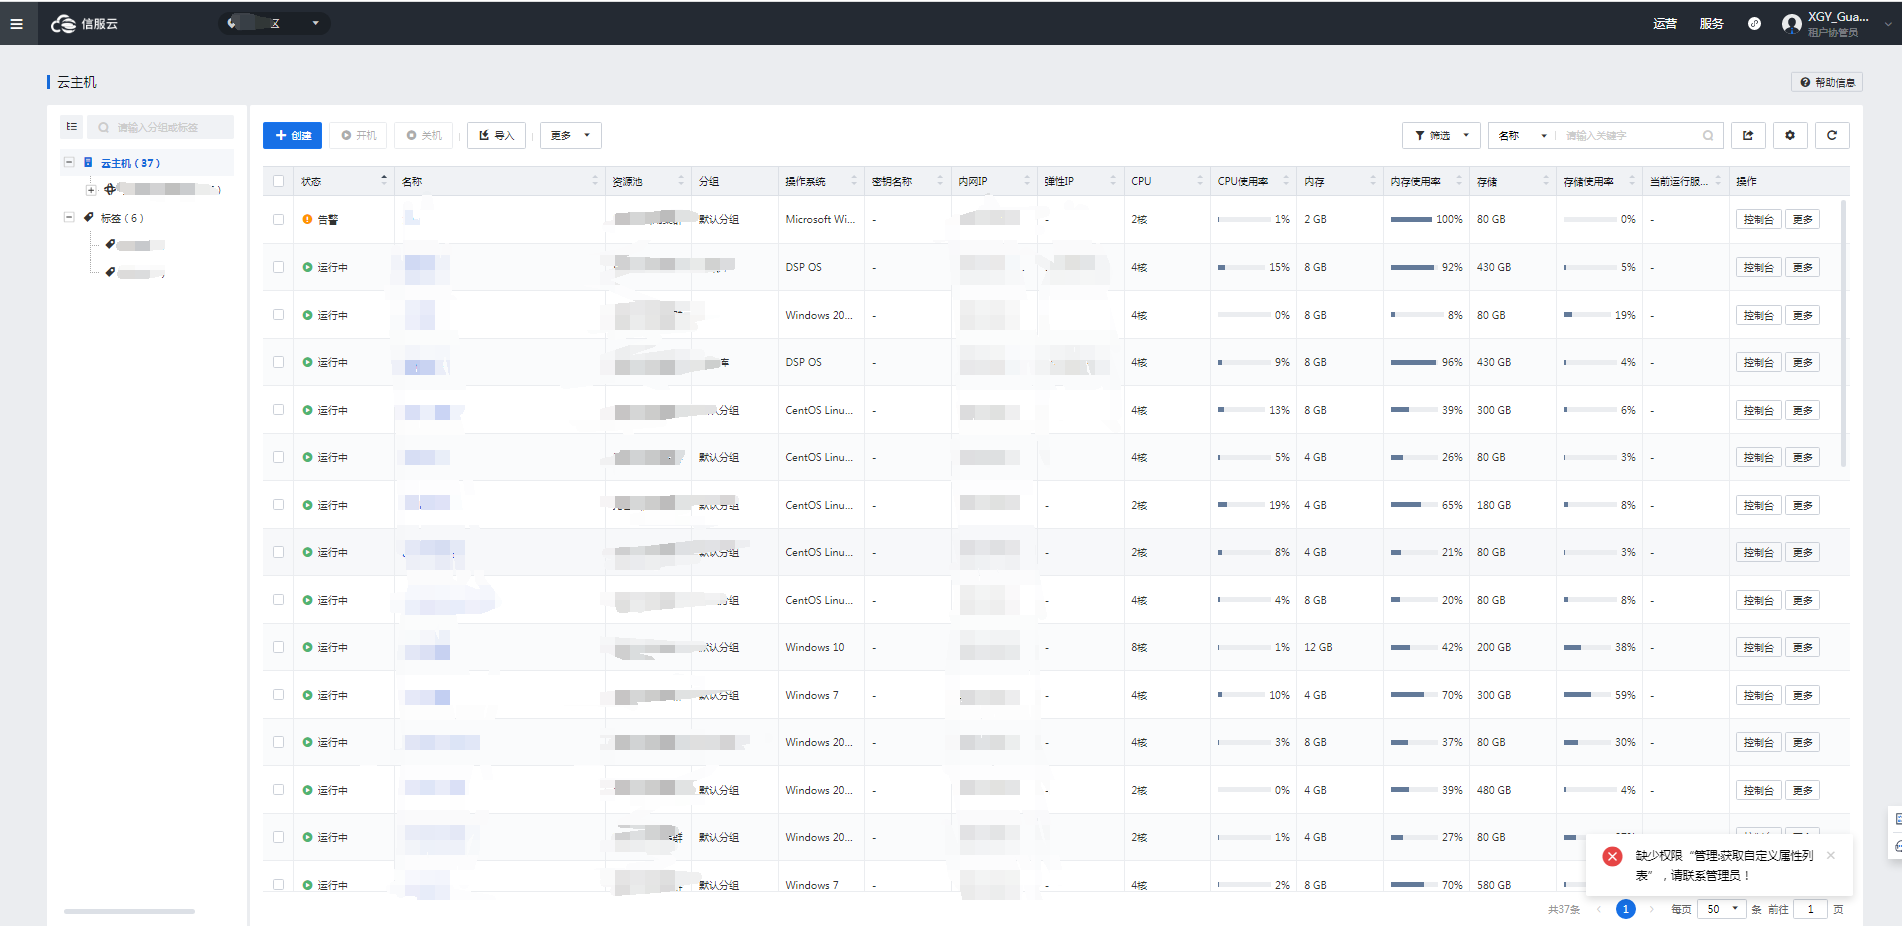The image size is (1902, 926).
Task: Check the select-all header checkbox
Action: pyautogui.click(x=279, y=182)
